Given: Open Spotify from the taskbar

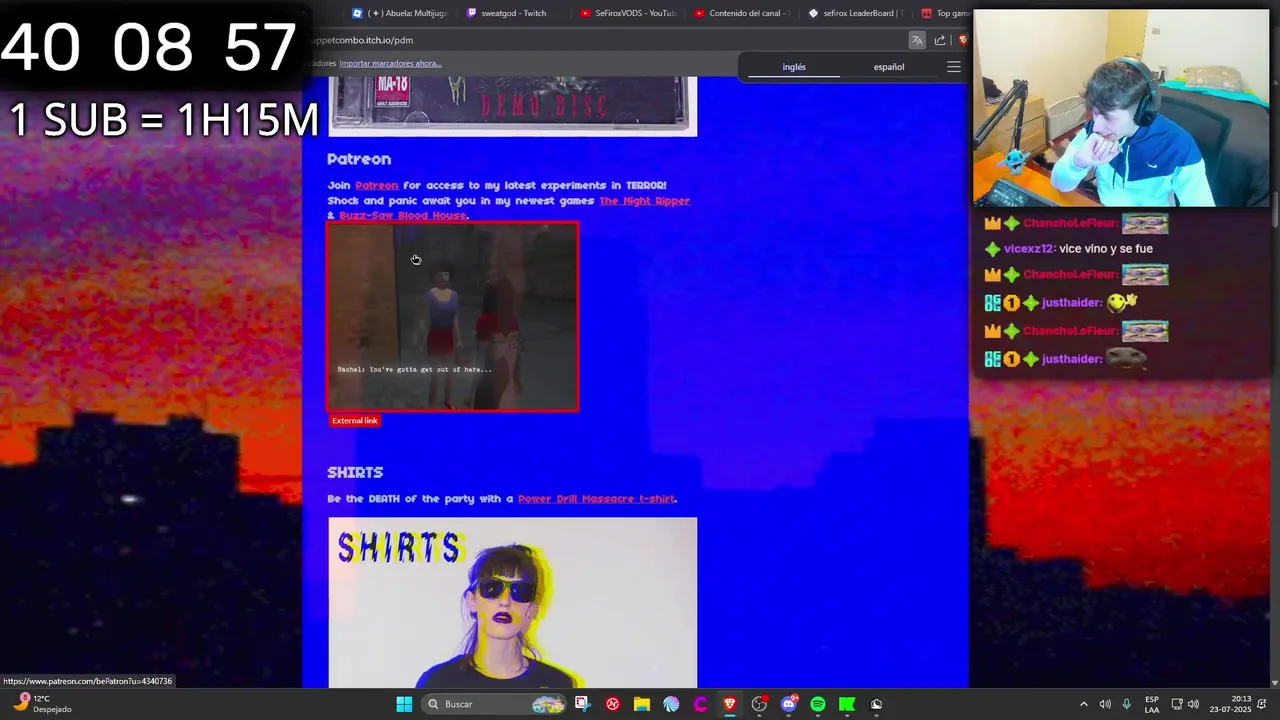Looking at the screenshot, I should click(x=818, y=704).
